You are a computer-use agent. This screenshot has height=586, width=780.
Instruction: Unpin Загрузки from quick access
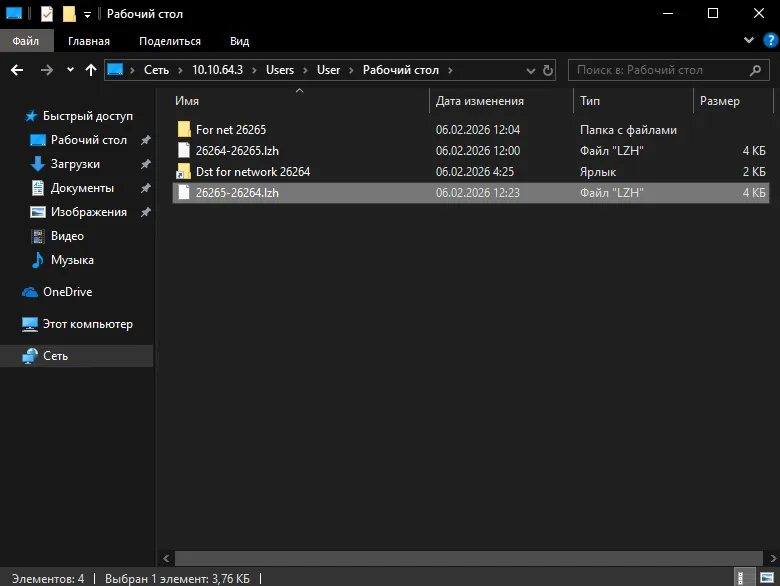[145, 164]
